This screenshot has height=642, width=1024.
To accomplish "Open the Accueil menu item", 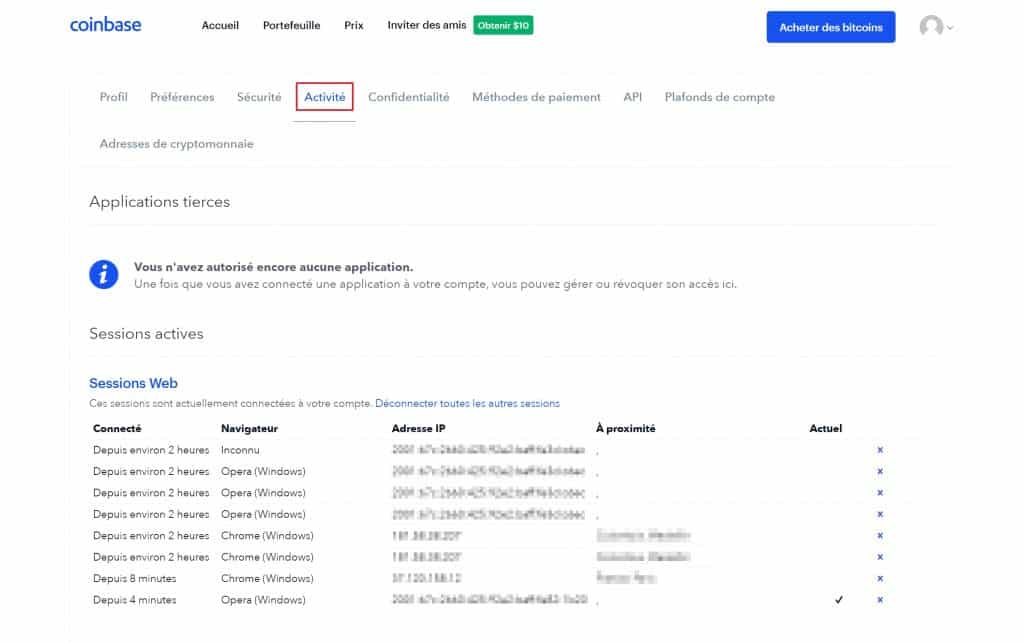I will (220, 25).
